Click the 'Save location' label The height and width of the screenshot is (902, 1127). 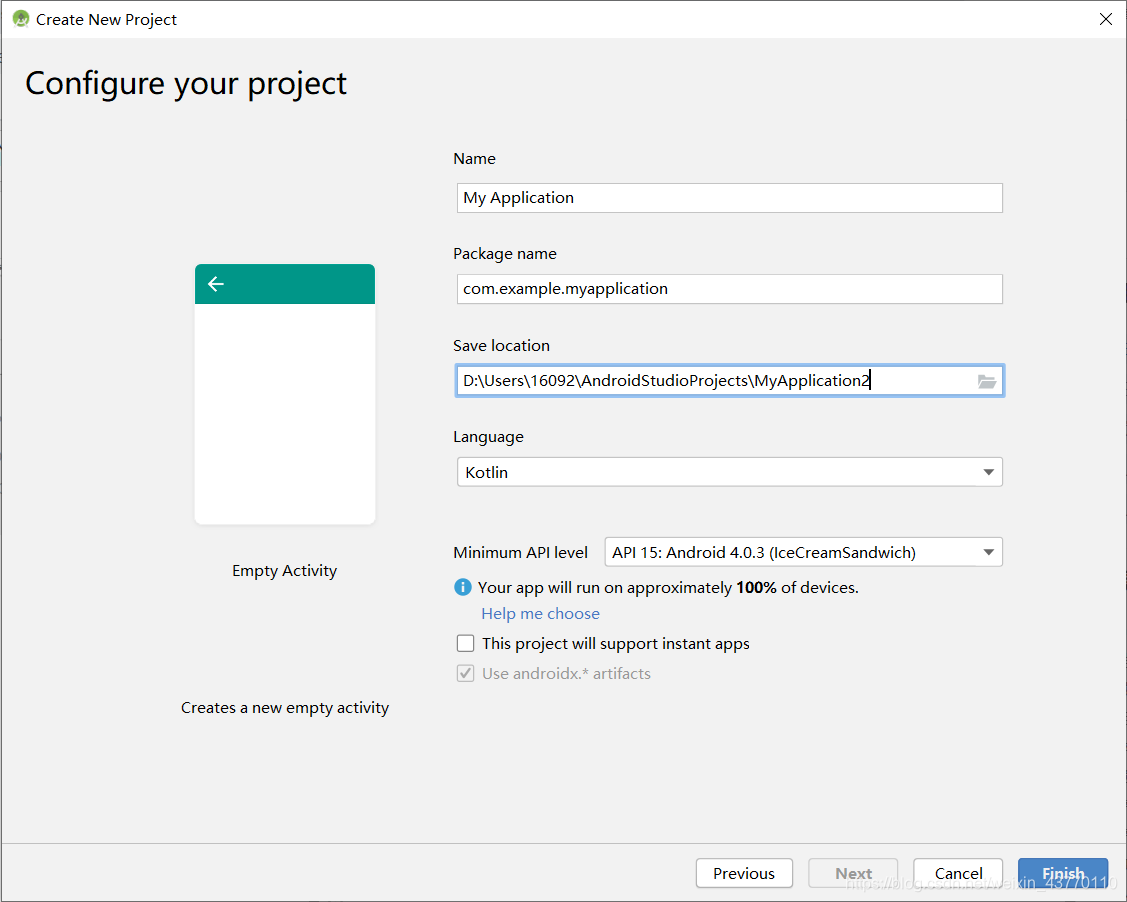(x=502, y=346)
